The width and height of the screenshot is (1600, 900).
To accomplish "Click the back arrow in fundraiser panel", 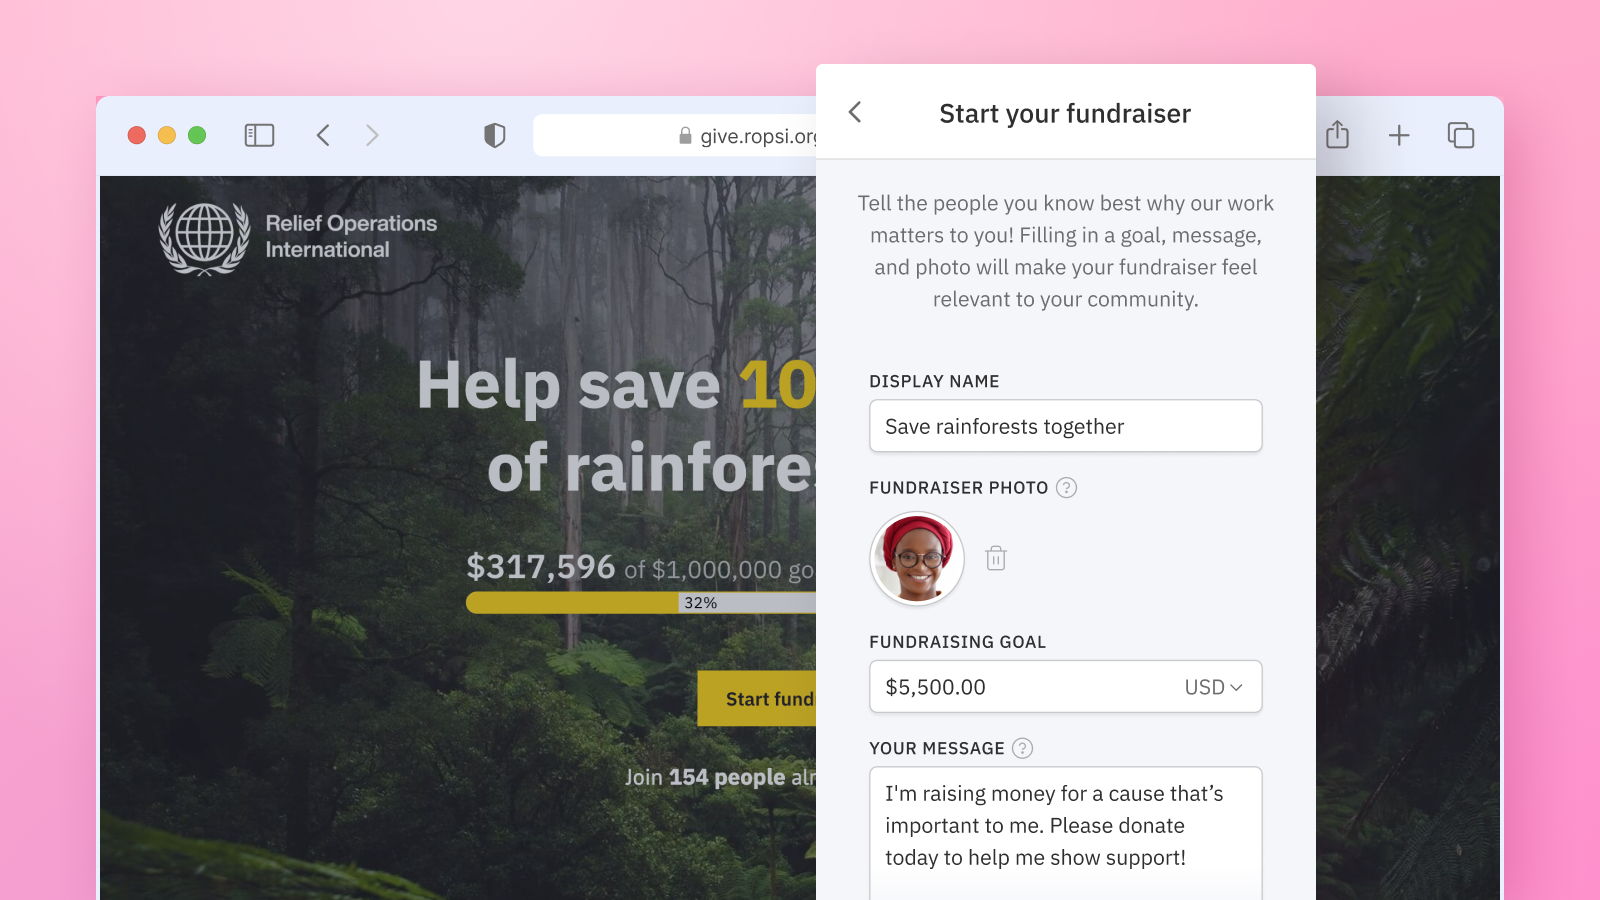I will click(855, 112).
